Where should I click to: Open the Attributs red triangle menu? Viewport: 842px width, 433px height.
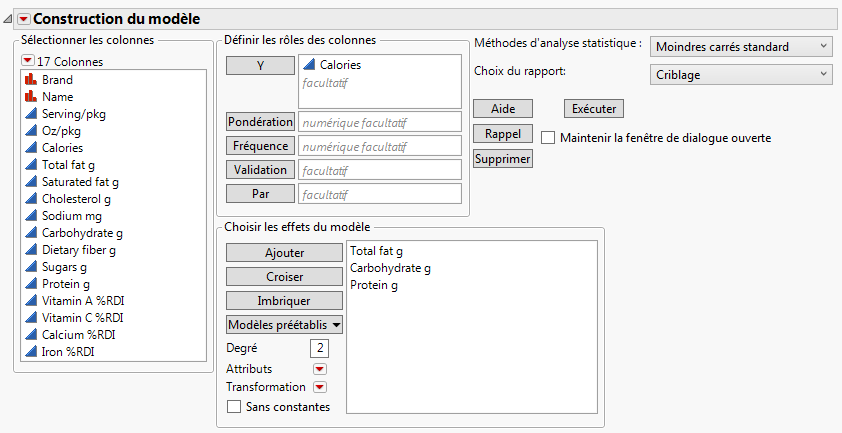pos(320,369)
